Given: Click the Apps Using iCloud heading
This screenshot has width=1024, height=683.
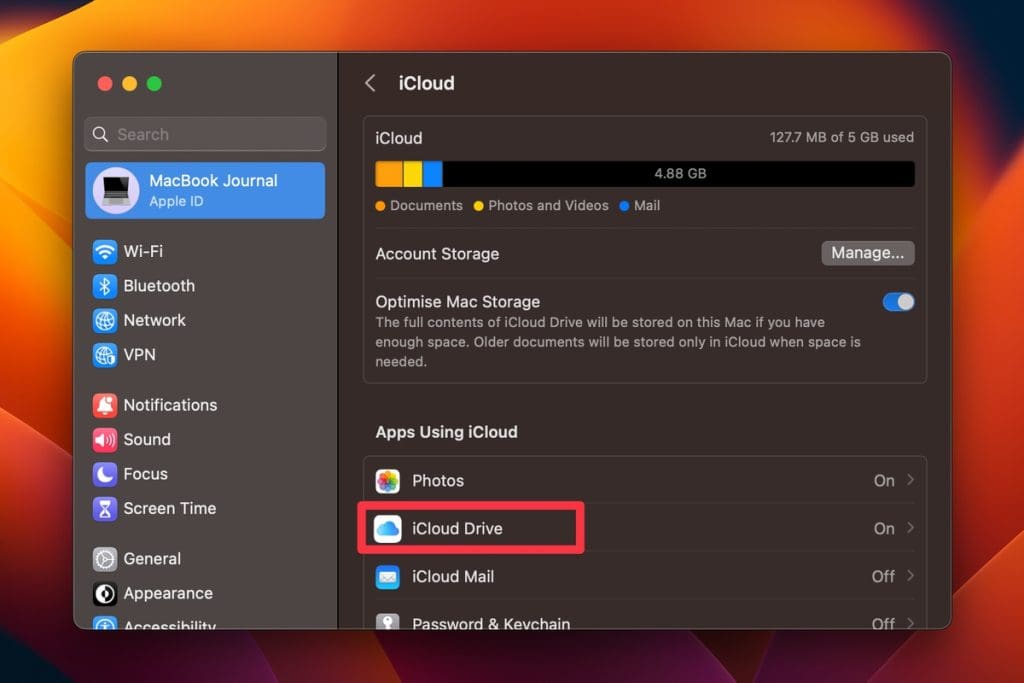Looking at the screenshot, I should point(447,432).
